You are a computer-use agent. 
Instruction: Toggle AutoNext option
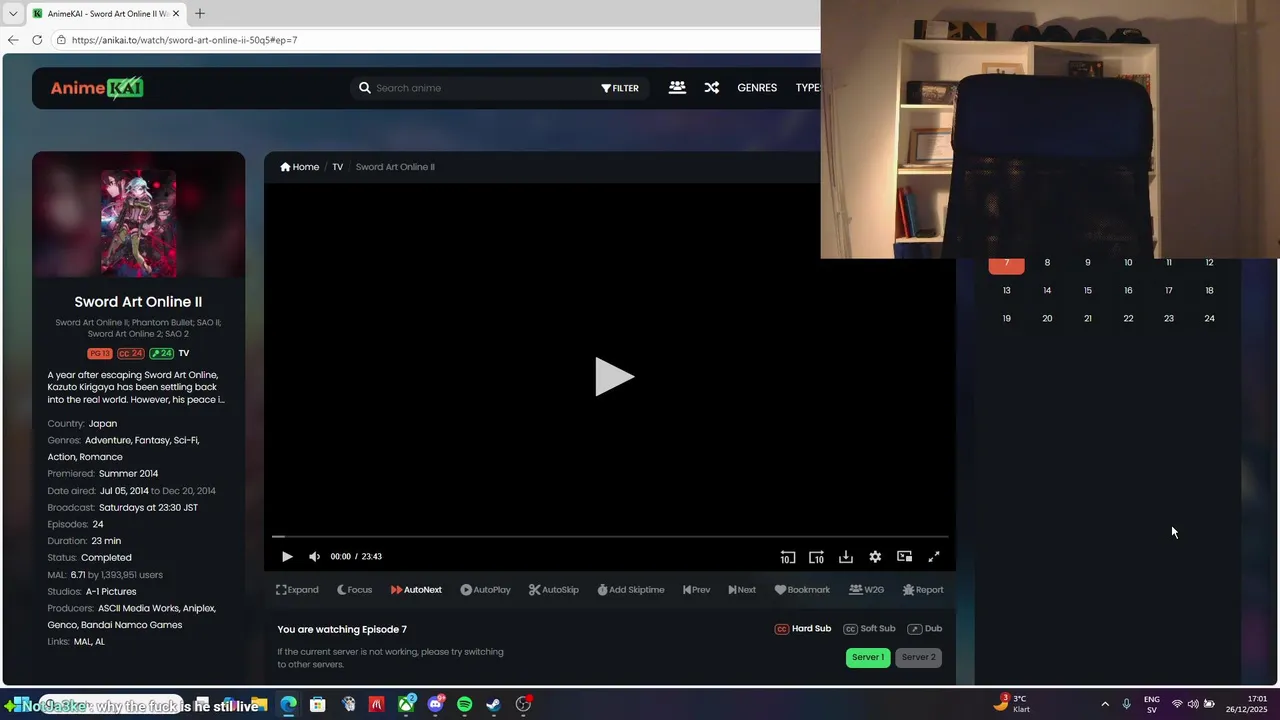click(416, 590)
